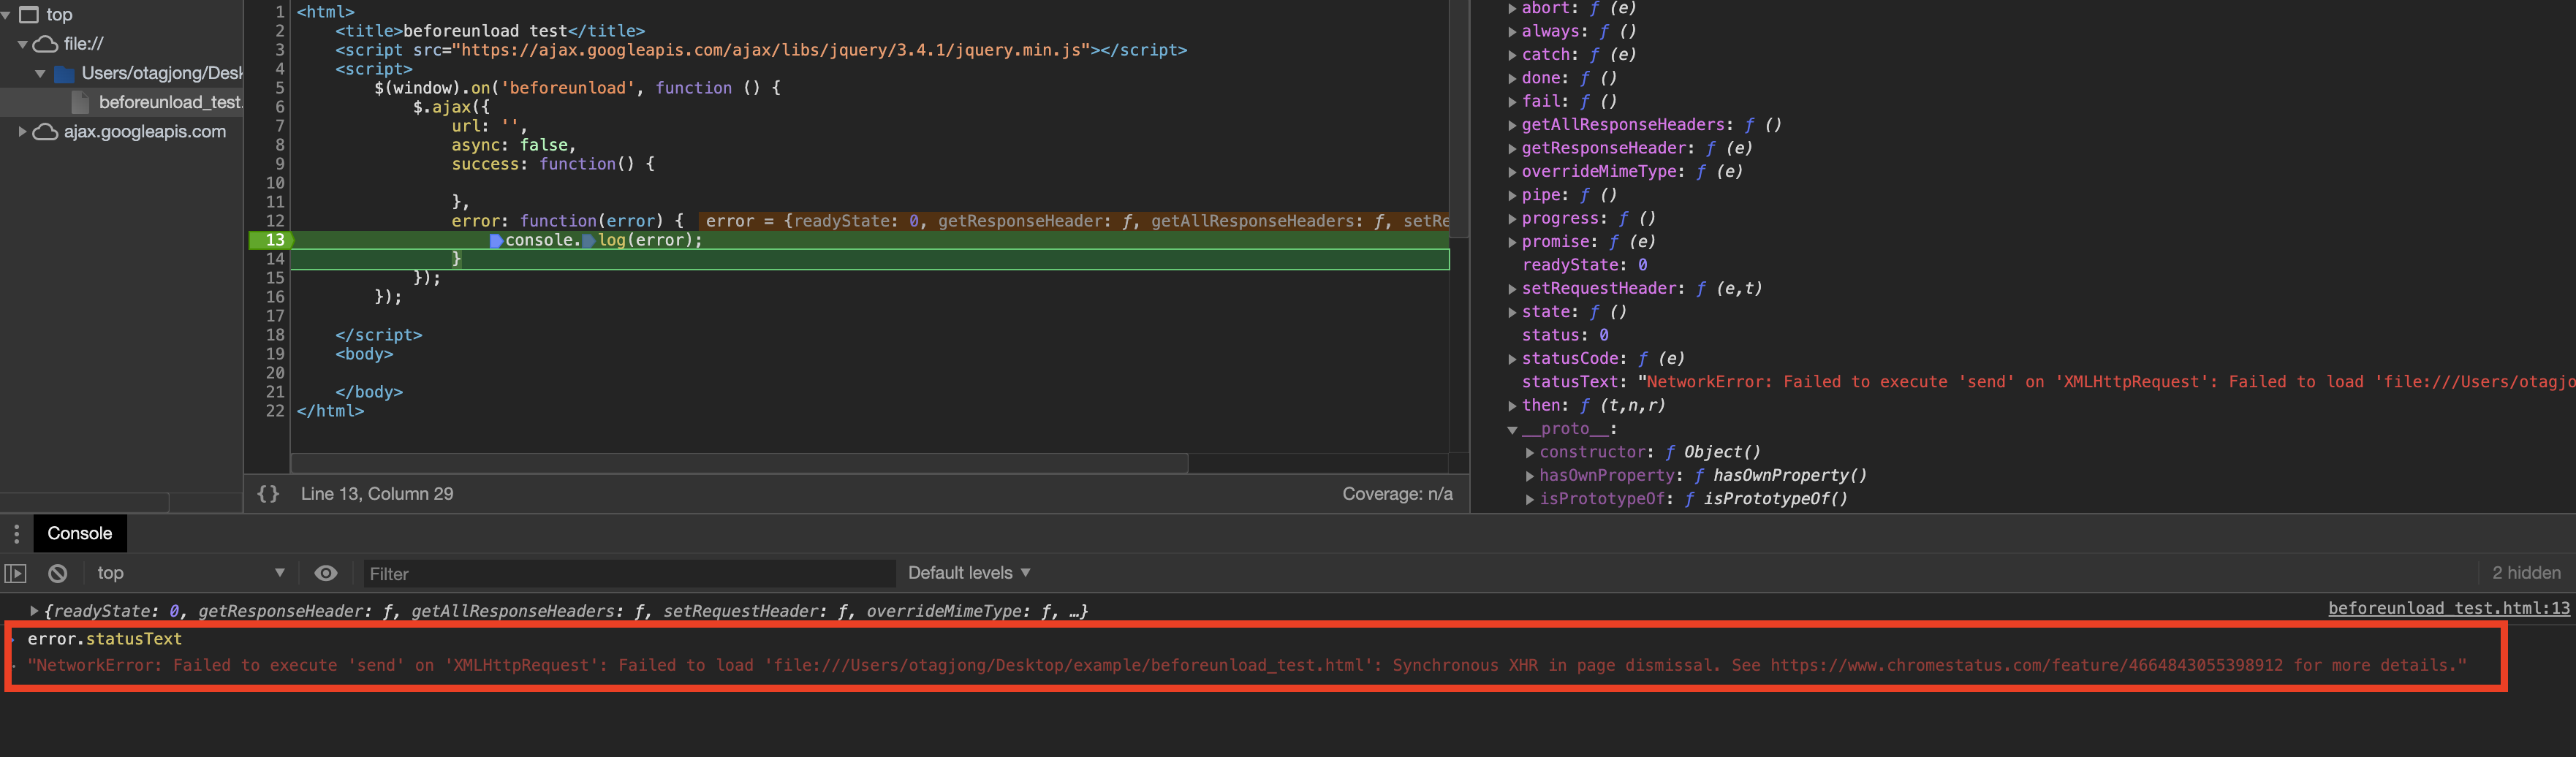Expand the setRequestHeader property
Viewport: 2576px width, 757px height.
1513,289
